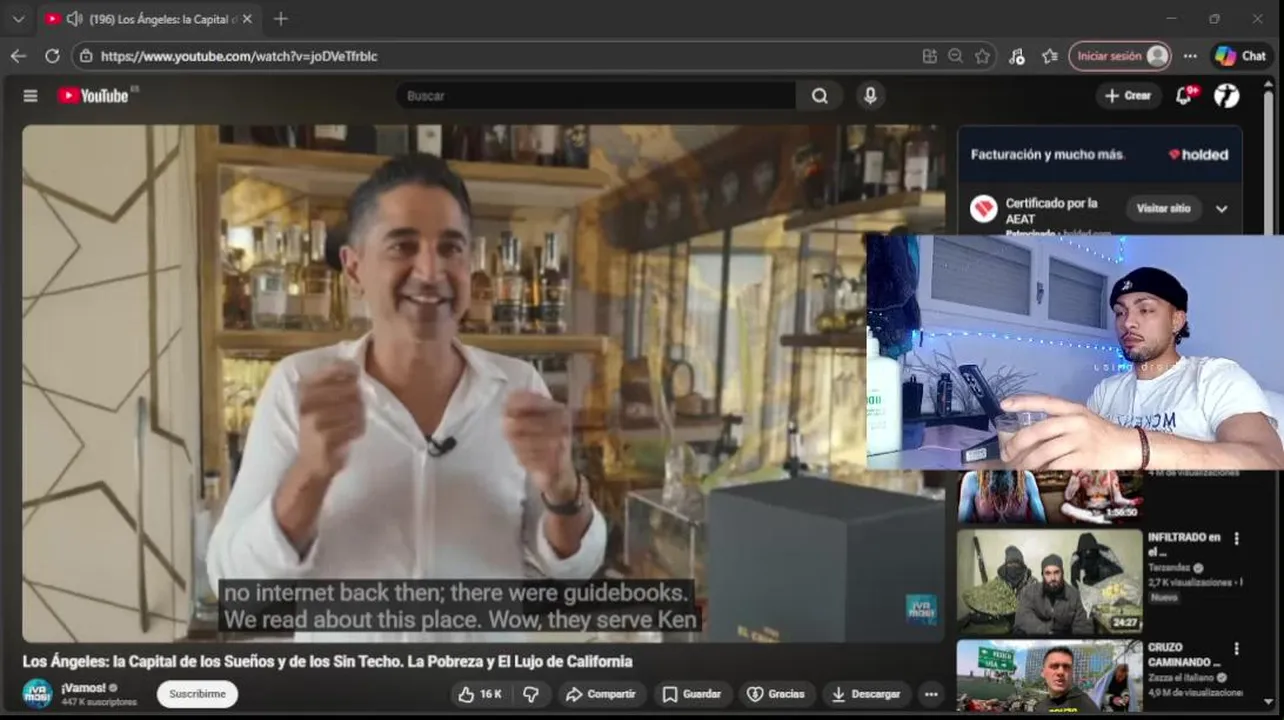The image size is (1284, 720).
Task: Open the YouTube hamburger guide menu
Action: (30, 96)
